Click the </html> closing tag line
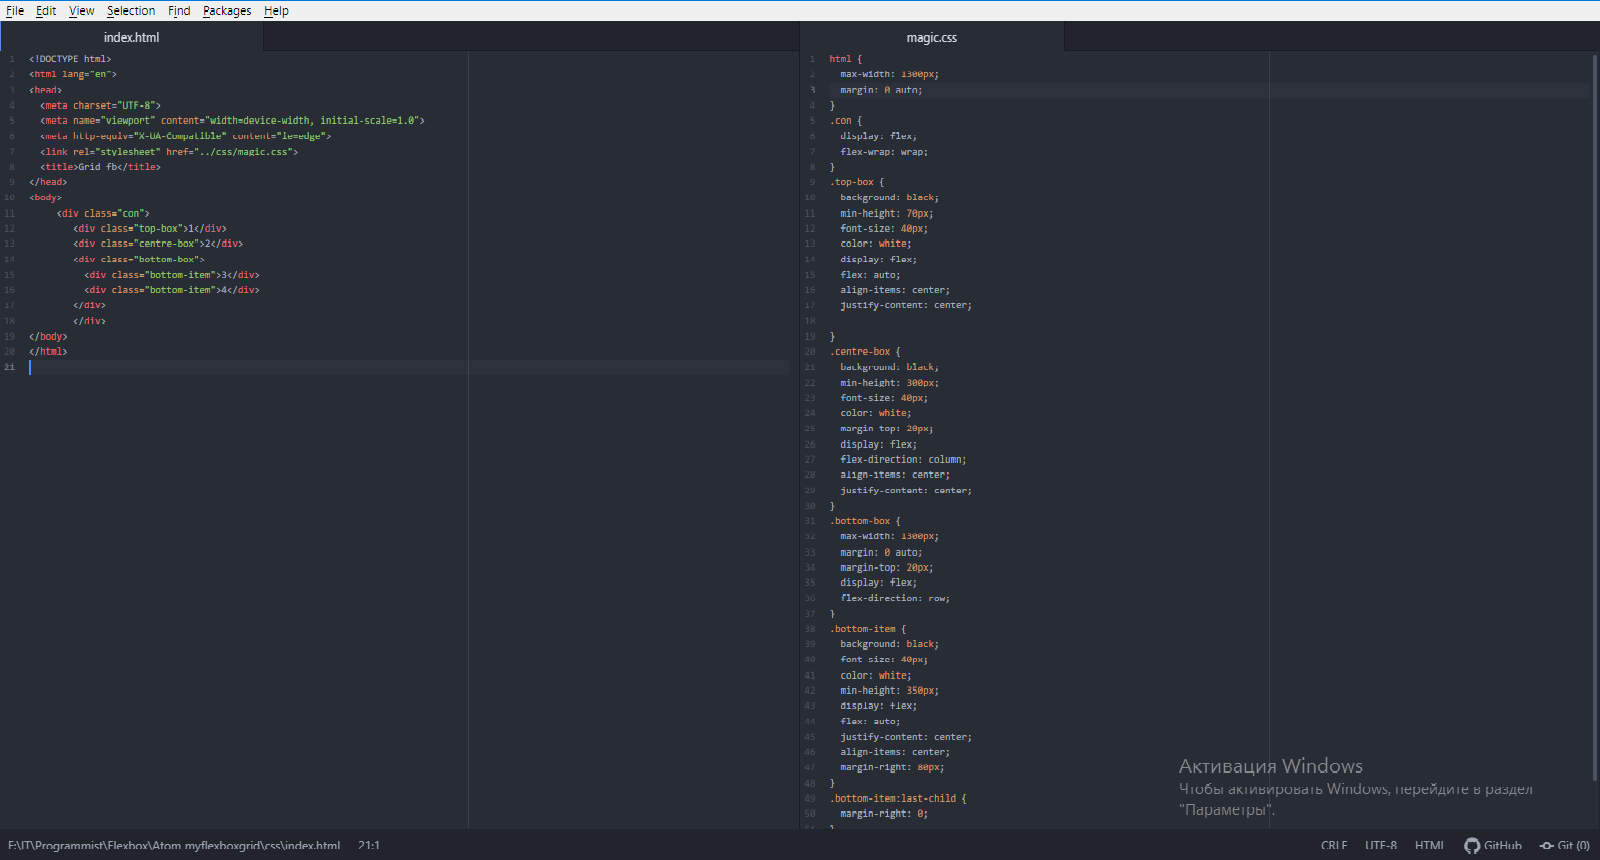 pyautogui.click(x=48, y=352)
